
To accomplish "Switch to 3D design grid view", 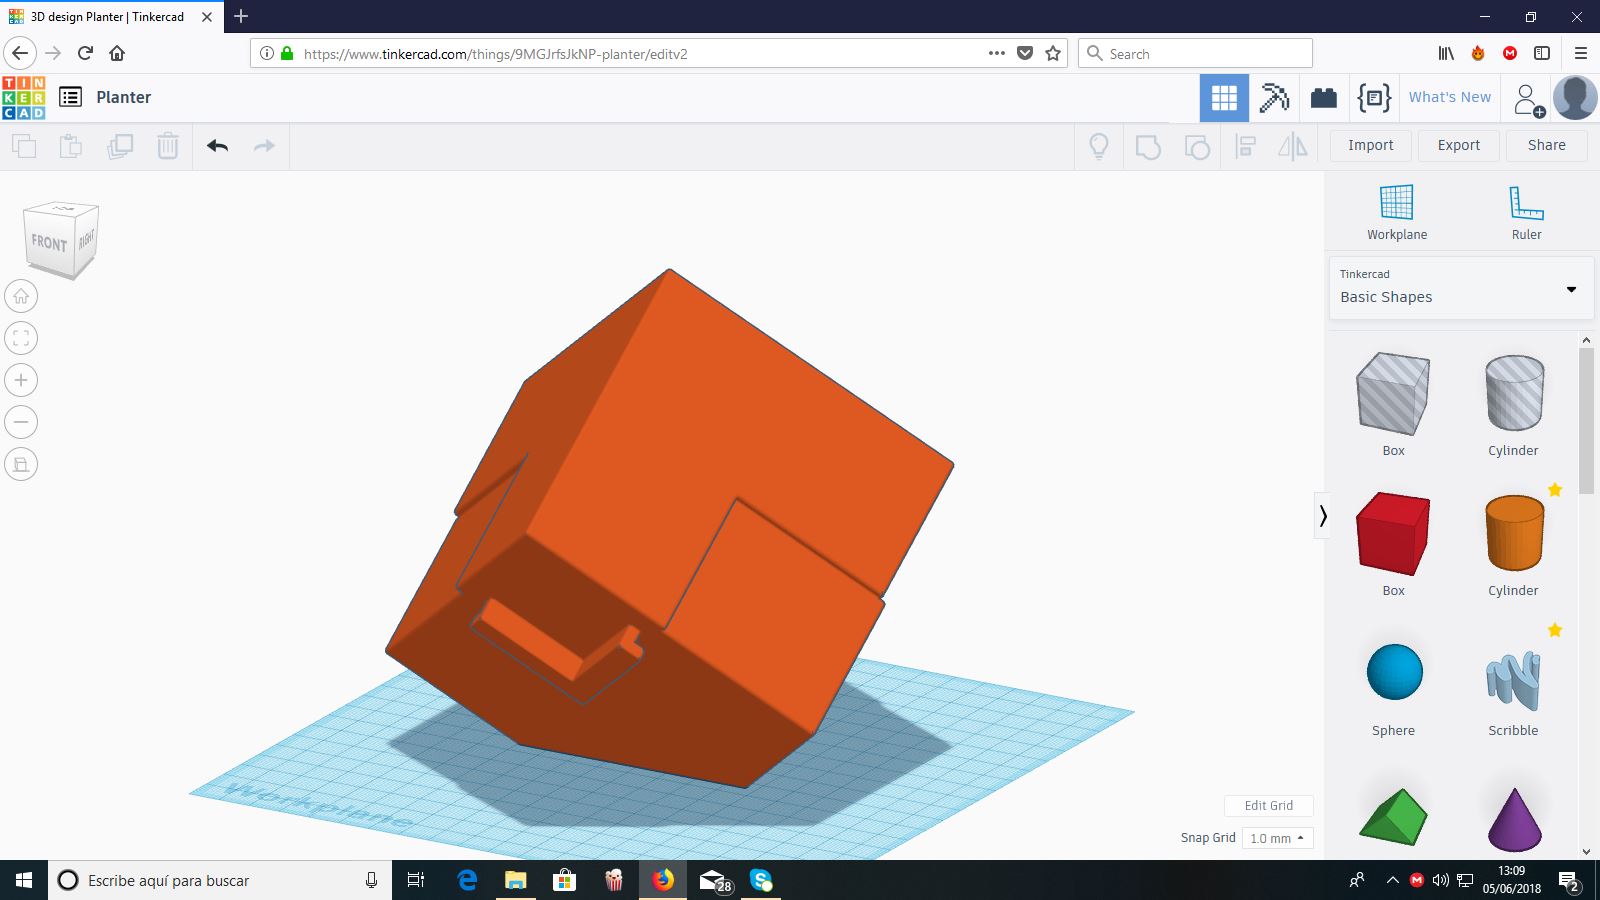I will coord(1224,97).
